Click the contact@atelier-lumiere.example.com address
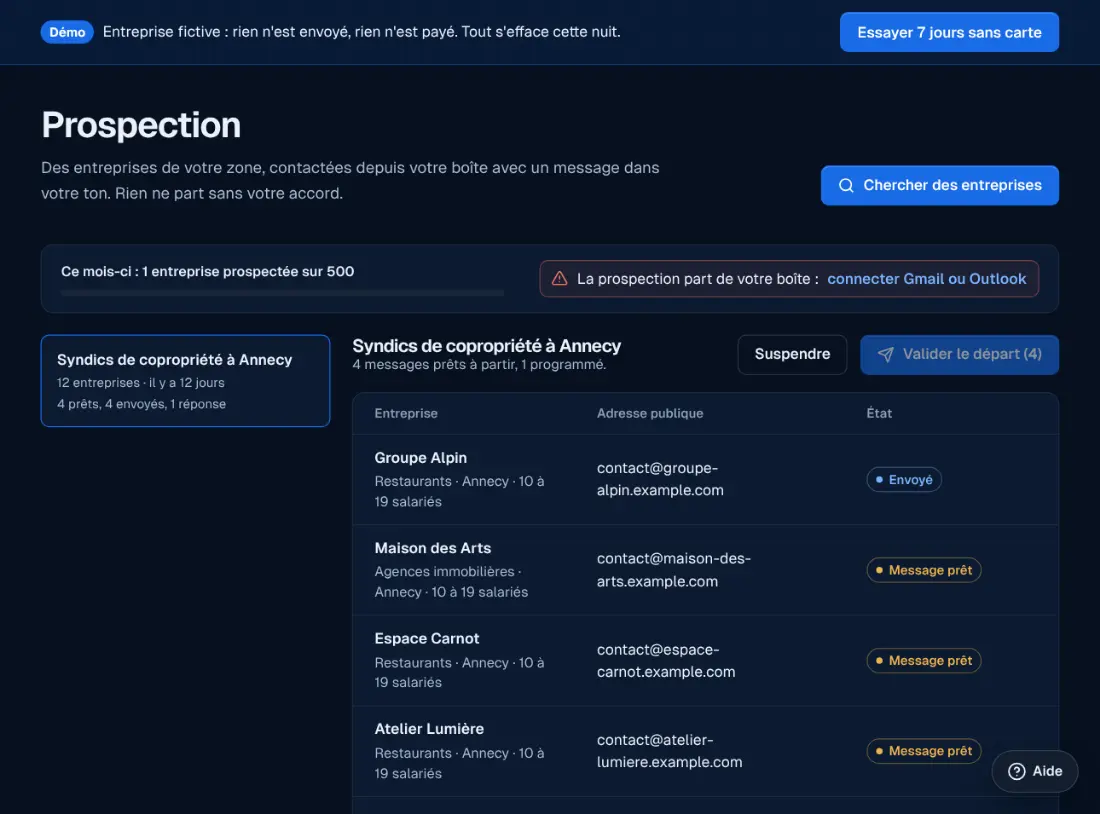This screenshot has width=1100, height=814. (x=669, y=751)
